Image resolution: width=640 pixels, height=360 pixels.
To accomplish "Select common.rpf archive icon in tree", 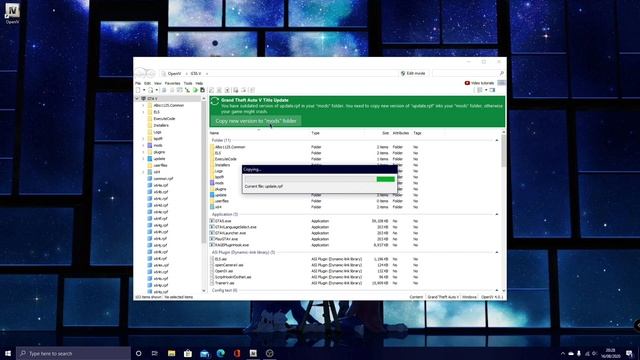I will [150, 179].
